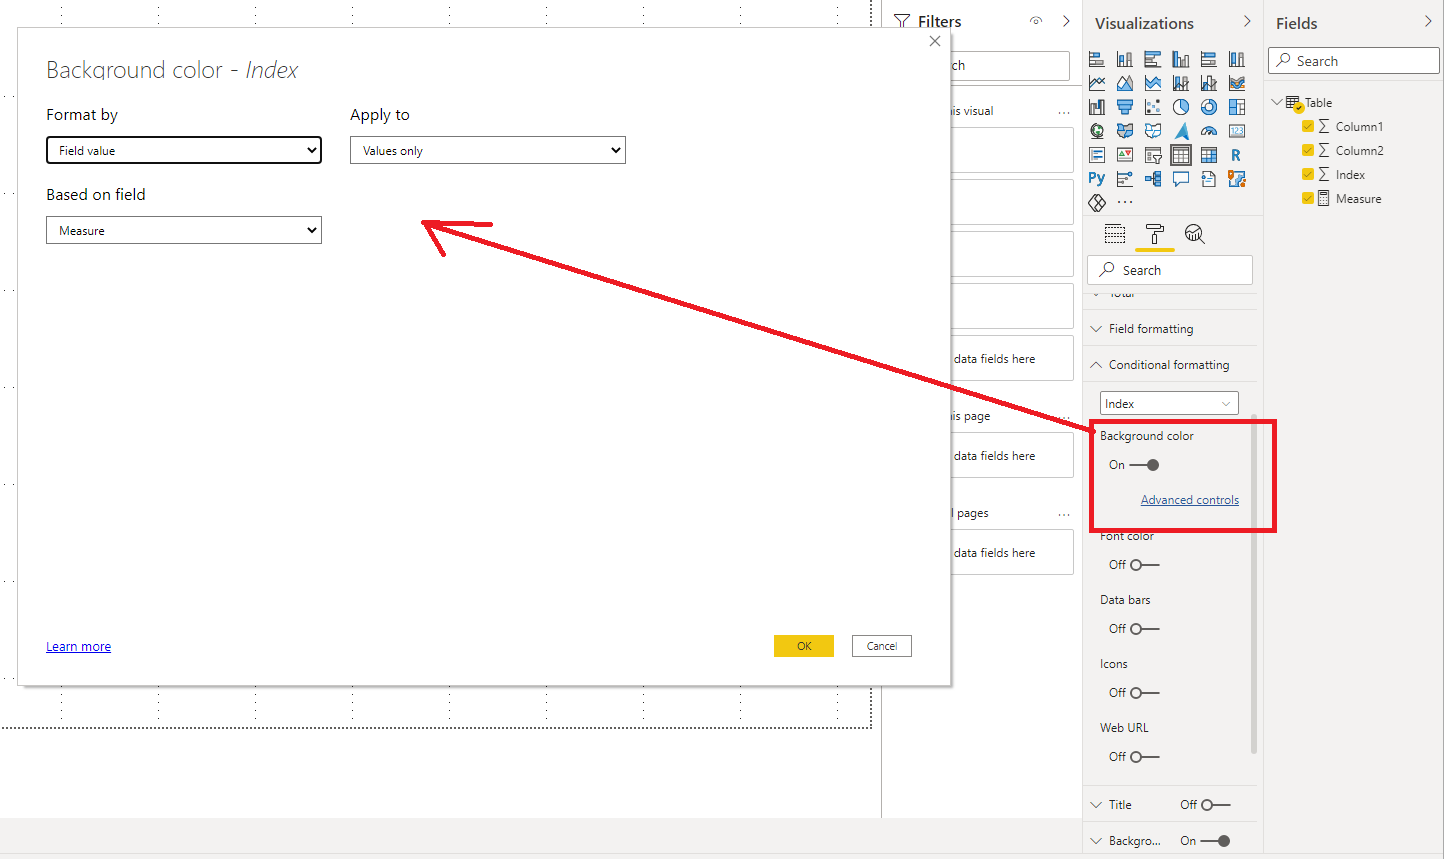Image resolution: width=1444 pixels, height=859 pixels.
Task: Open the Based on field dropdown
Action: pyautogui.click(x=184, y=230)
